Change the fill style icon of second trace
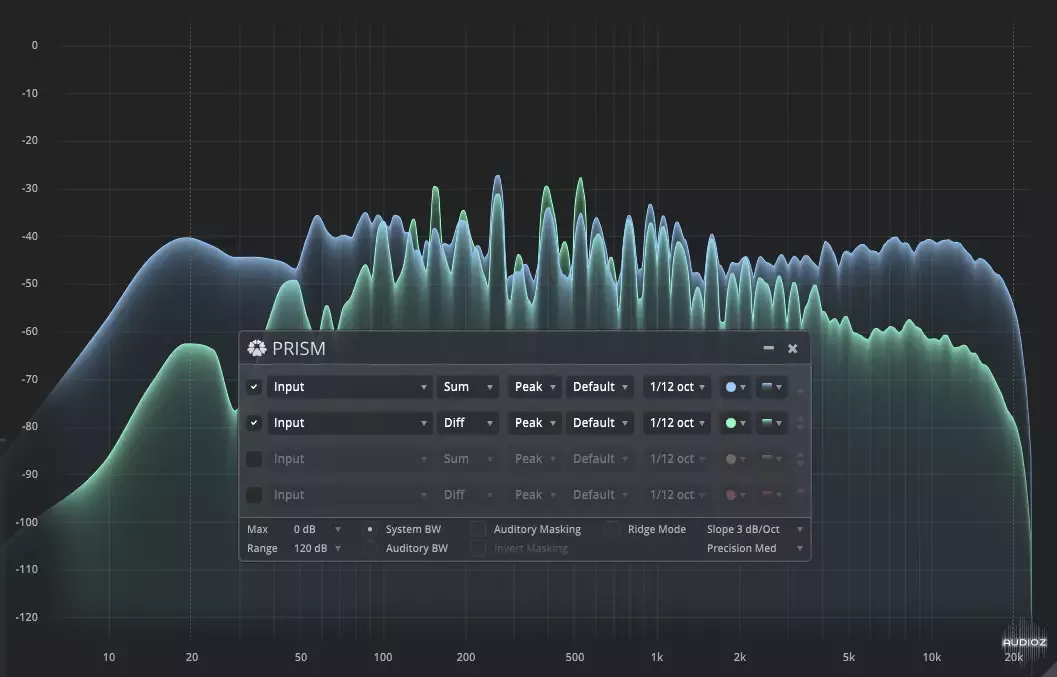1057x677 pixels. click(x=771, y=423)
